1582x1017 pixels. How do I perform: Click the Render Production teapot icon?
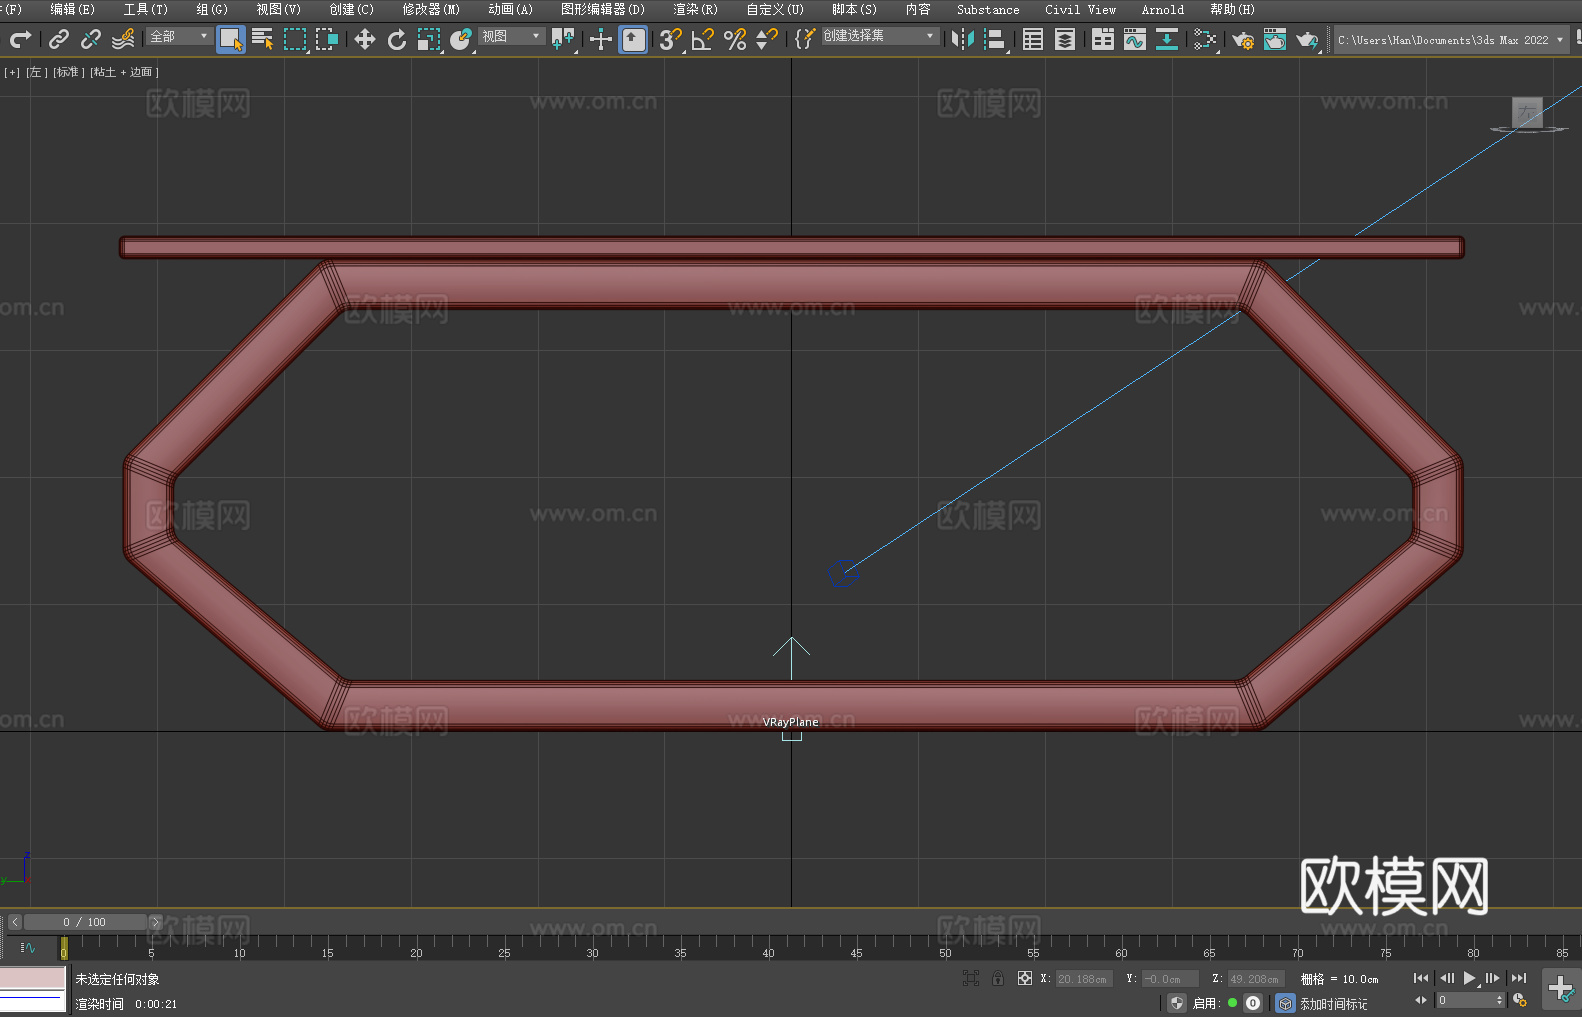click(1307, 39)
